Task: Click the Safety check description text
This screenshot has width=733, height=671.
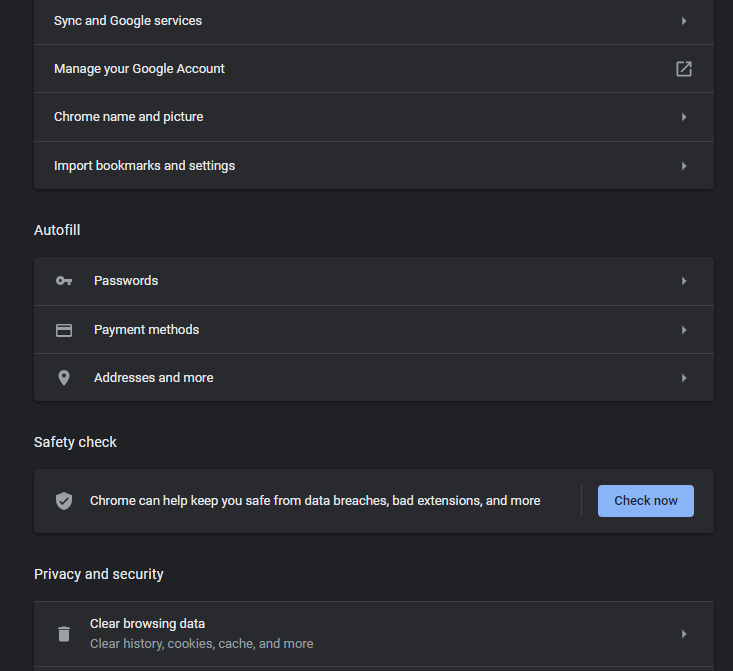Action: [x=315, y=501]
